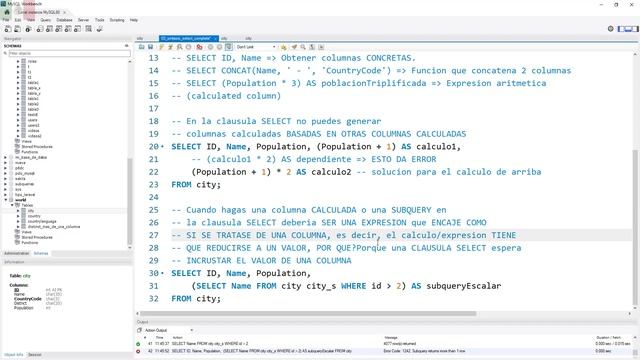Image resolution: width=640 pixels, height=360 pixels.
Task: Save script icon in editor toolbar
Action: click(151, 47)
